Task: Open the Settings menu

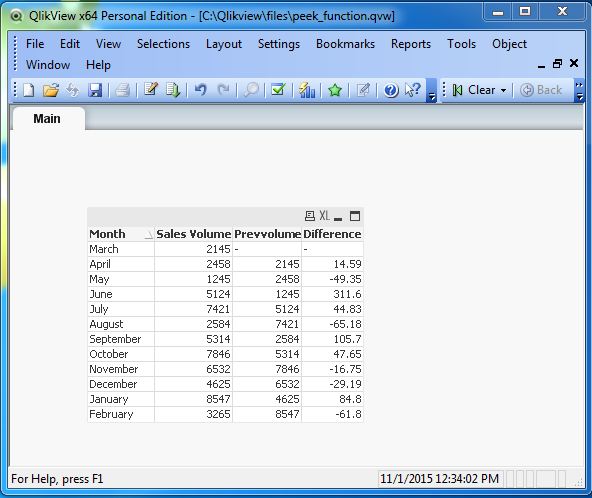Action: 279,44
